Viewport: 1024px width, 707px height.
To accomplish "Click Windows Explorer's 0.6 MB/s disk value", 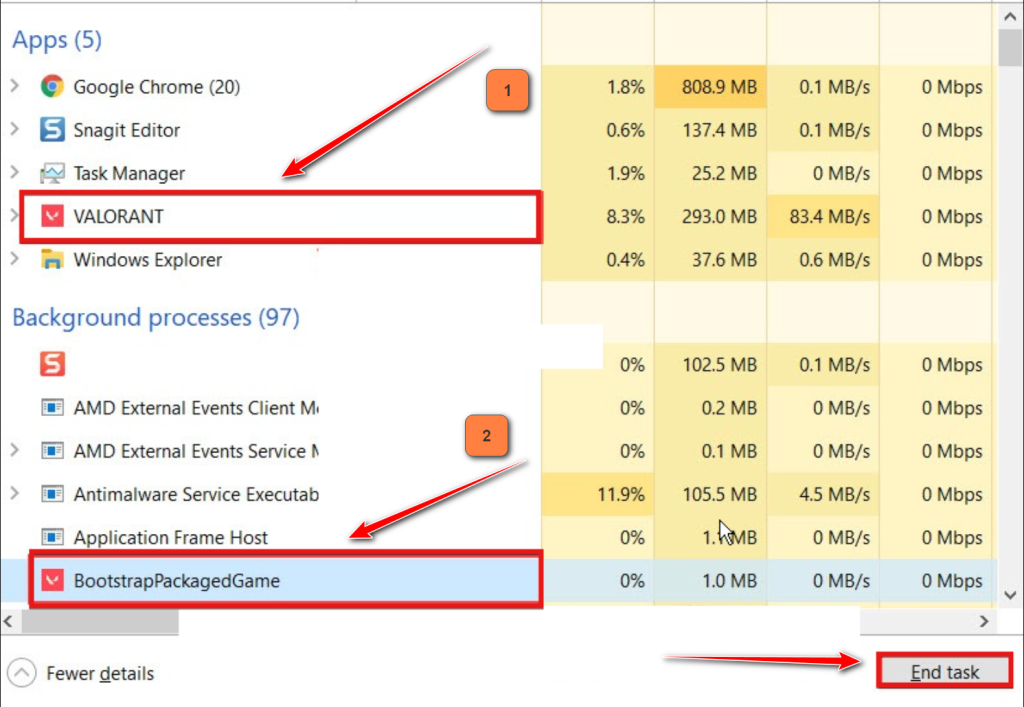I will tap(835, 259).
